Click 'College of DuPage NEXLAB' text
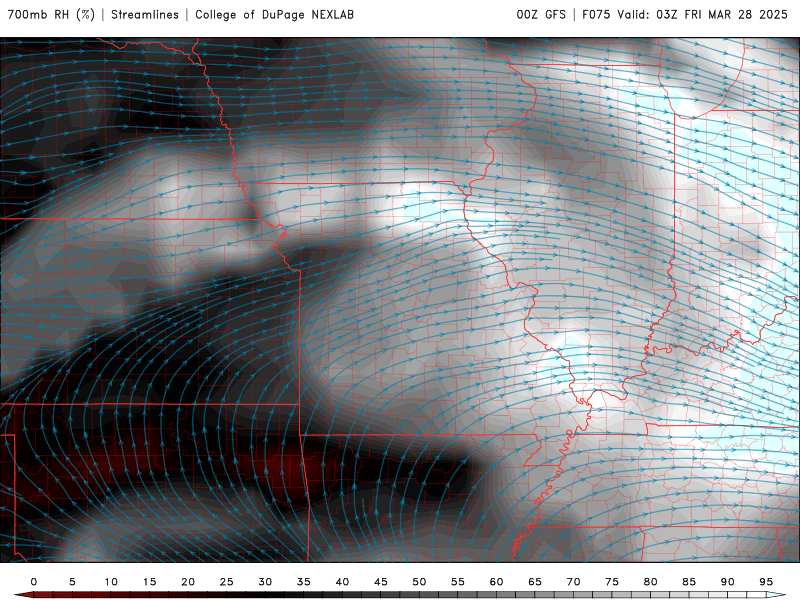800x600 pixels. tap(274, 14)
